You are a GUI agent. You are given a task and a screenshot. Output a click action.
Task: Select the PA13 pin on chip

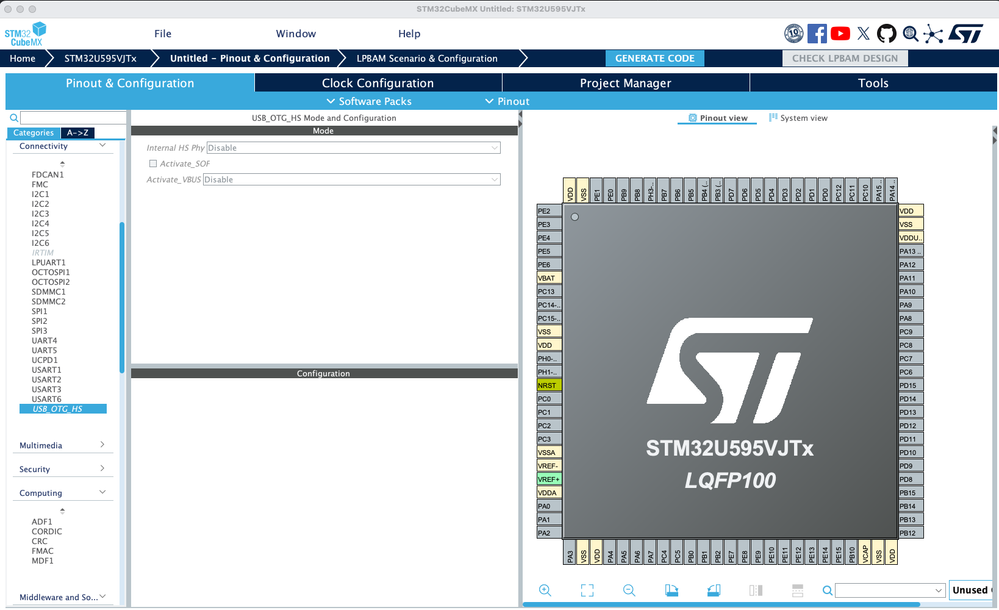[910, 251]
